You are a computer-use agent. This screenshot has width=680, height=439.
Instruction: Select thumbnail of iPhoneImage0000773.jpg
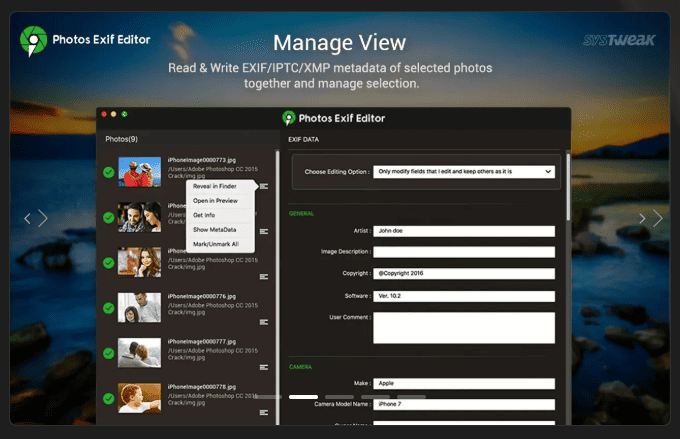(139, 172)
